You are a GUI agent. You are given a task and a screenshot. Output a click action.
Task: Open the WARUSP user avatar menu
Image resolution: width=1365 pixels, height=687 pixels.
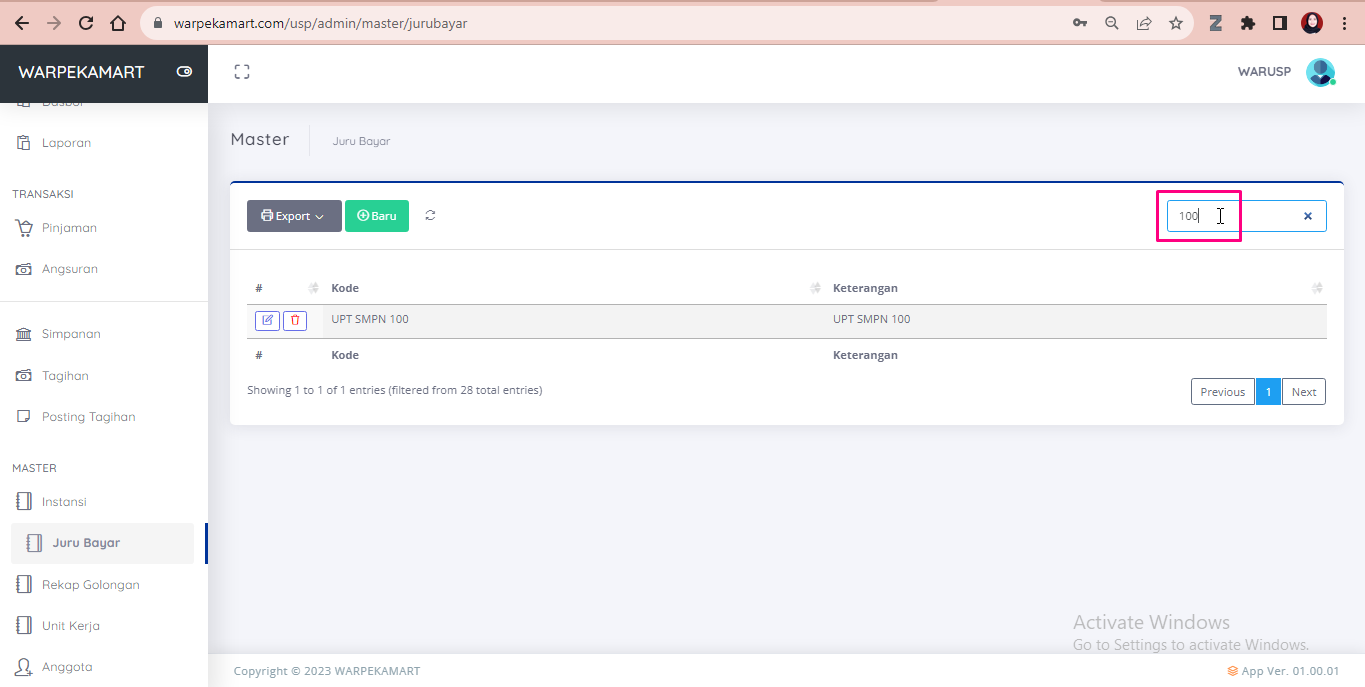coord(1321,72)
